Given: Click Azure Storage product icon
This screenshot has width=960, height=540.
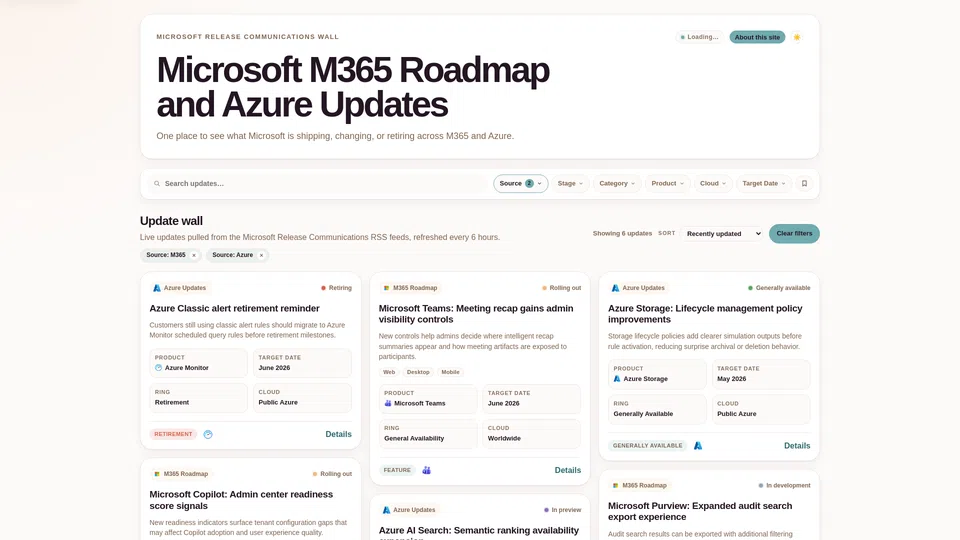Looking at the screenshot, I should coord(617,379).
